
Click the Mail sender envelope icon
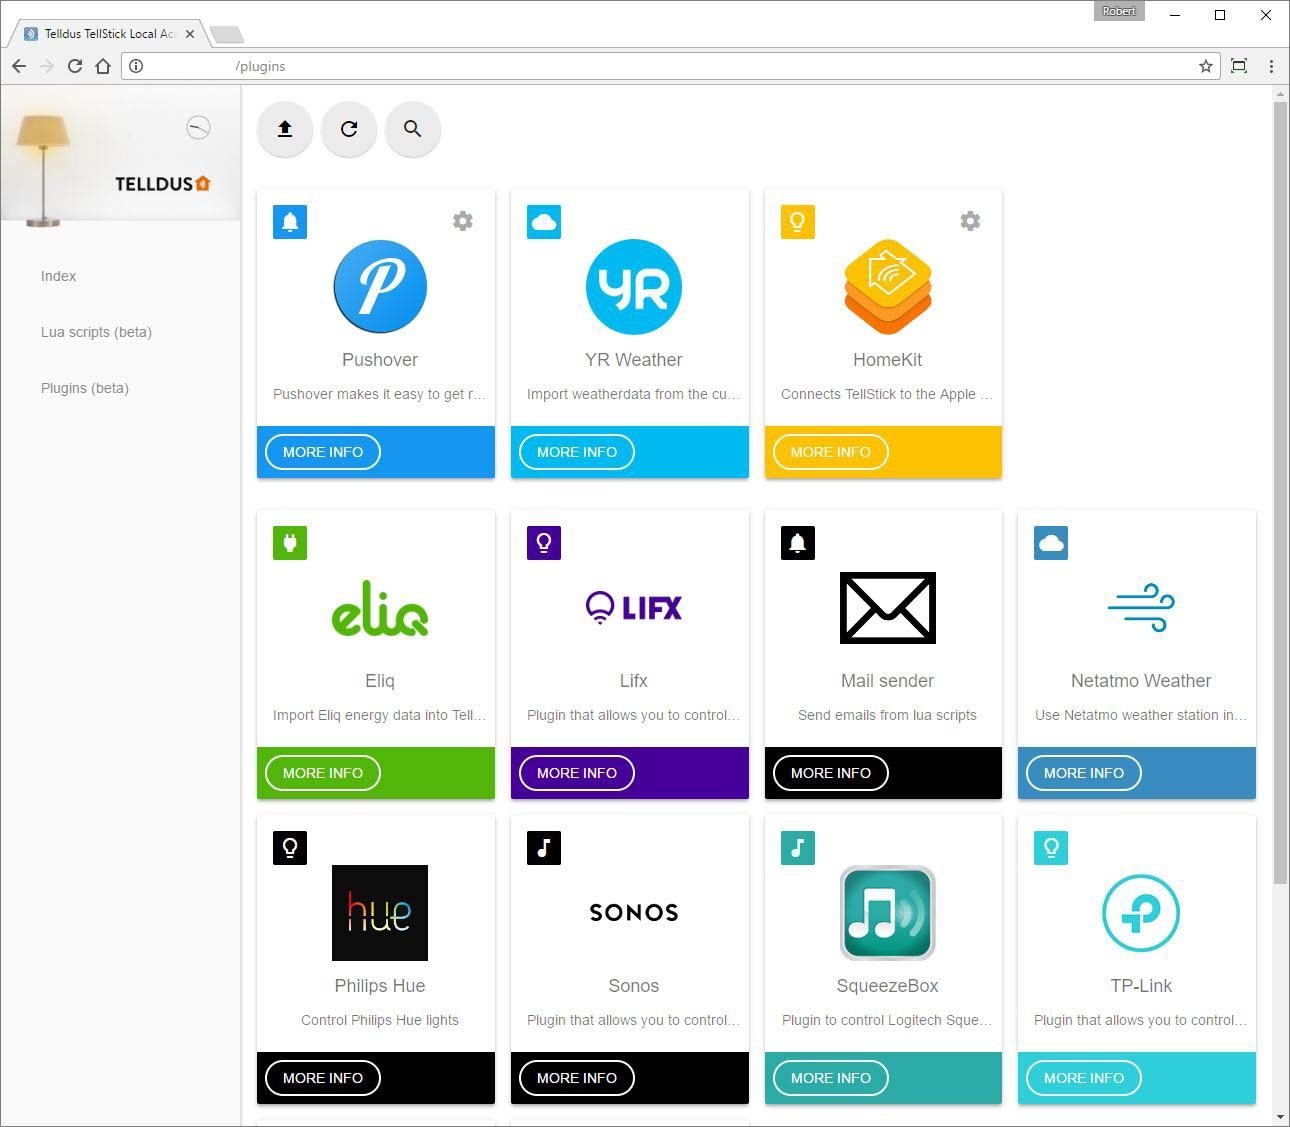coord(888,608)
